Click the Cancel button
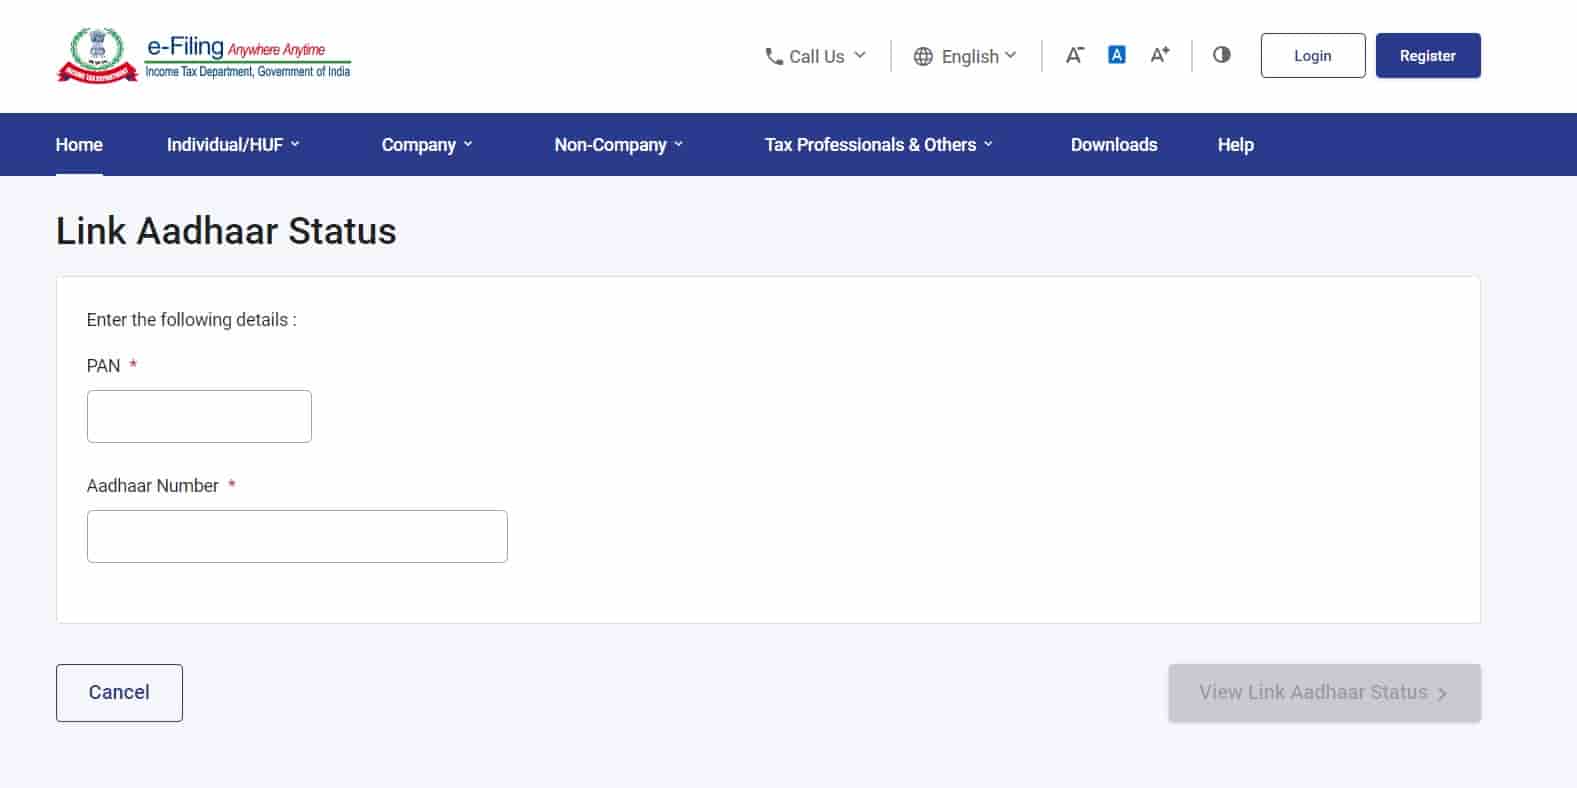1577x788 pixels. [119, 693]
